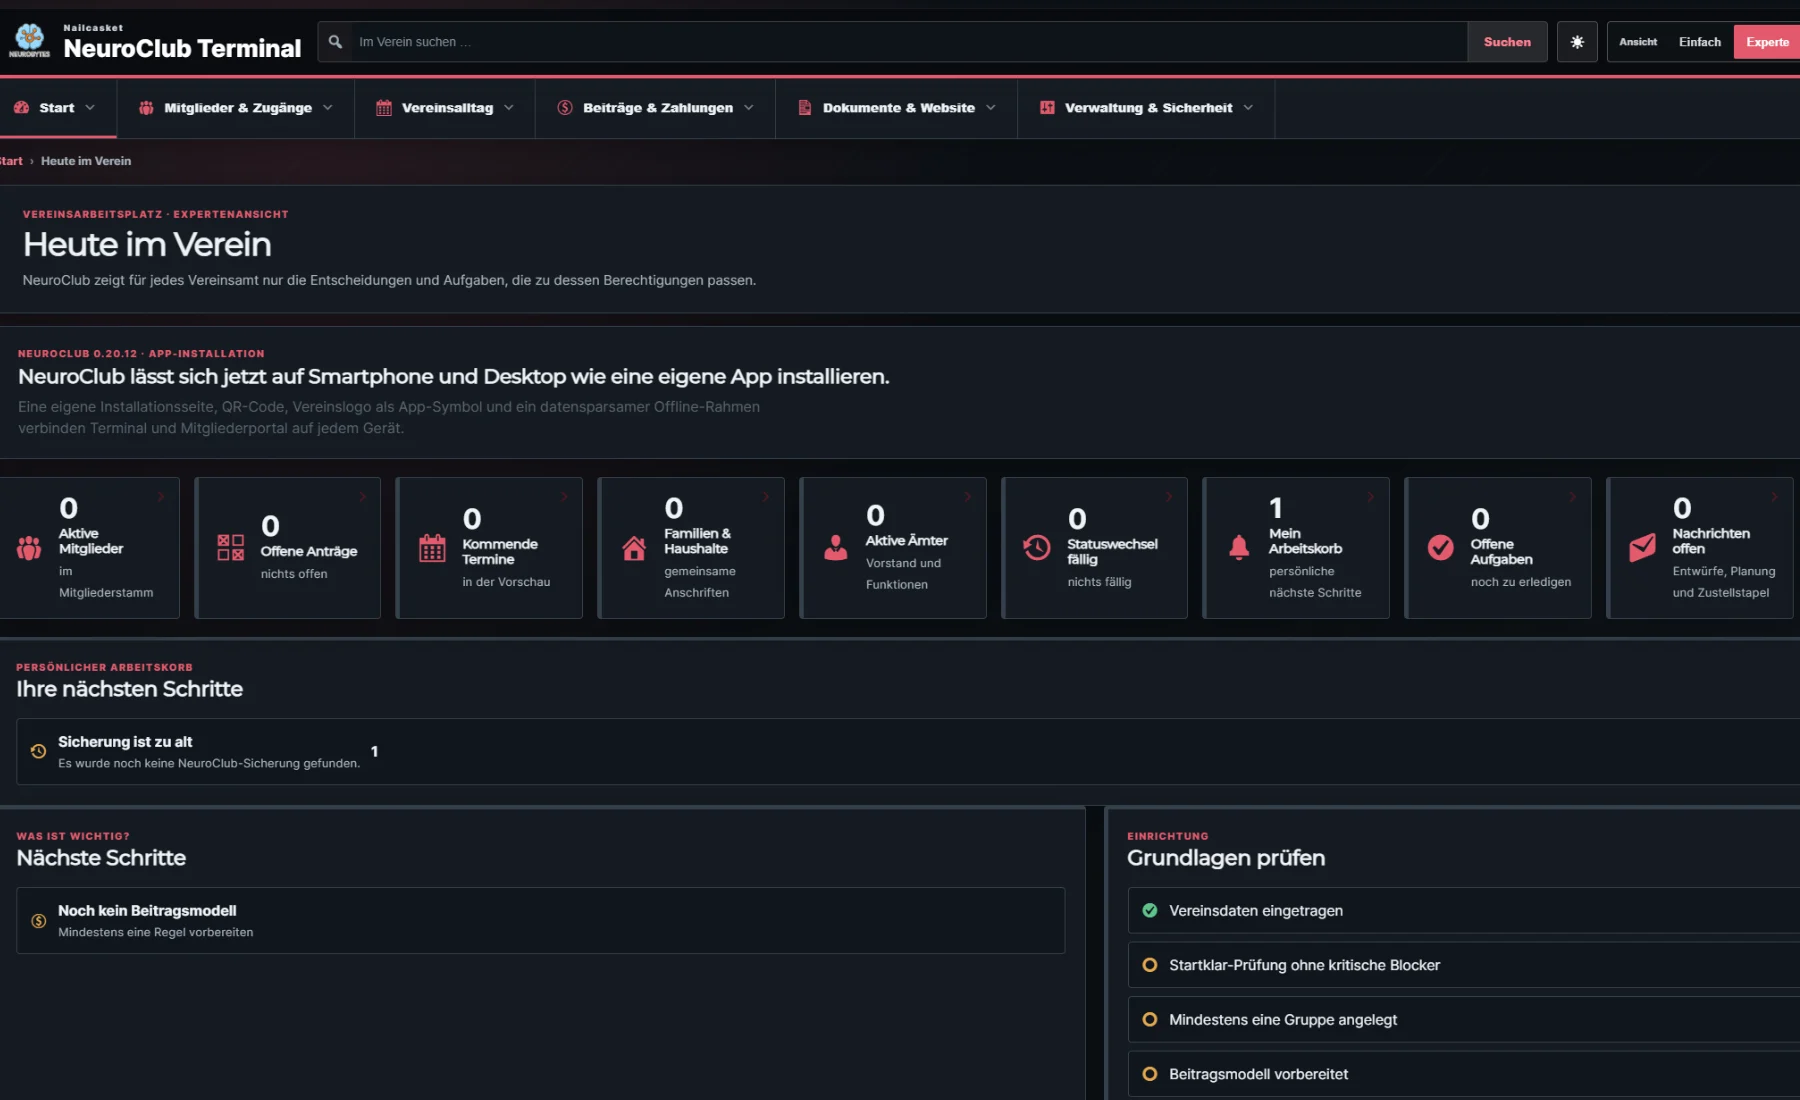This screenshot has height=1100, width=1800.
Task: Switch view mode to Experte
Action: pyautogui.click(x=1767, y=42)
